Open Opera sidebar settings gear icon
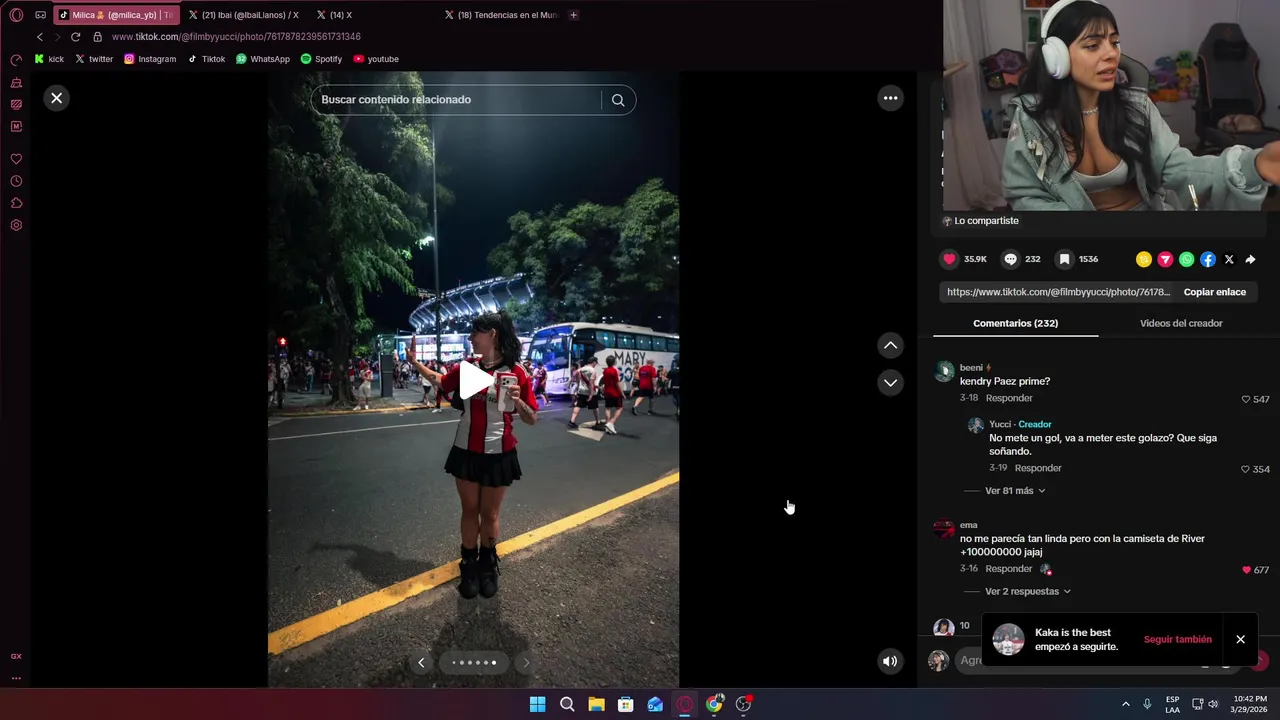1280x720 pixels. click(16, 225)
